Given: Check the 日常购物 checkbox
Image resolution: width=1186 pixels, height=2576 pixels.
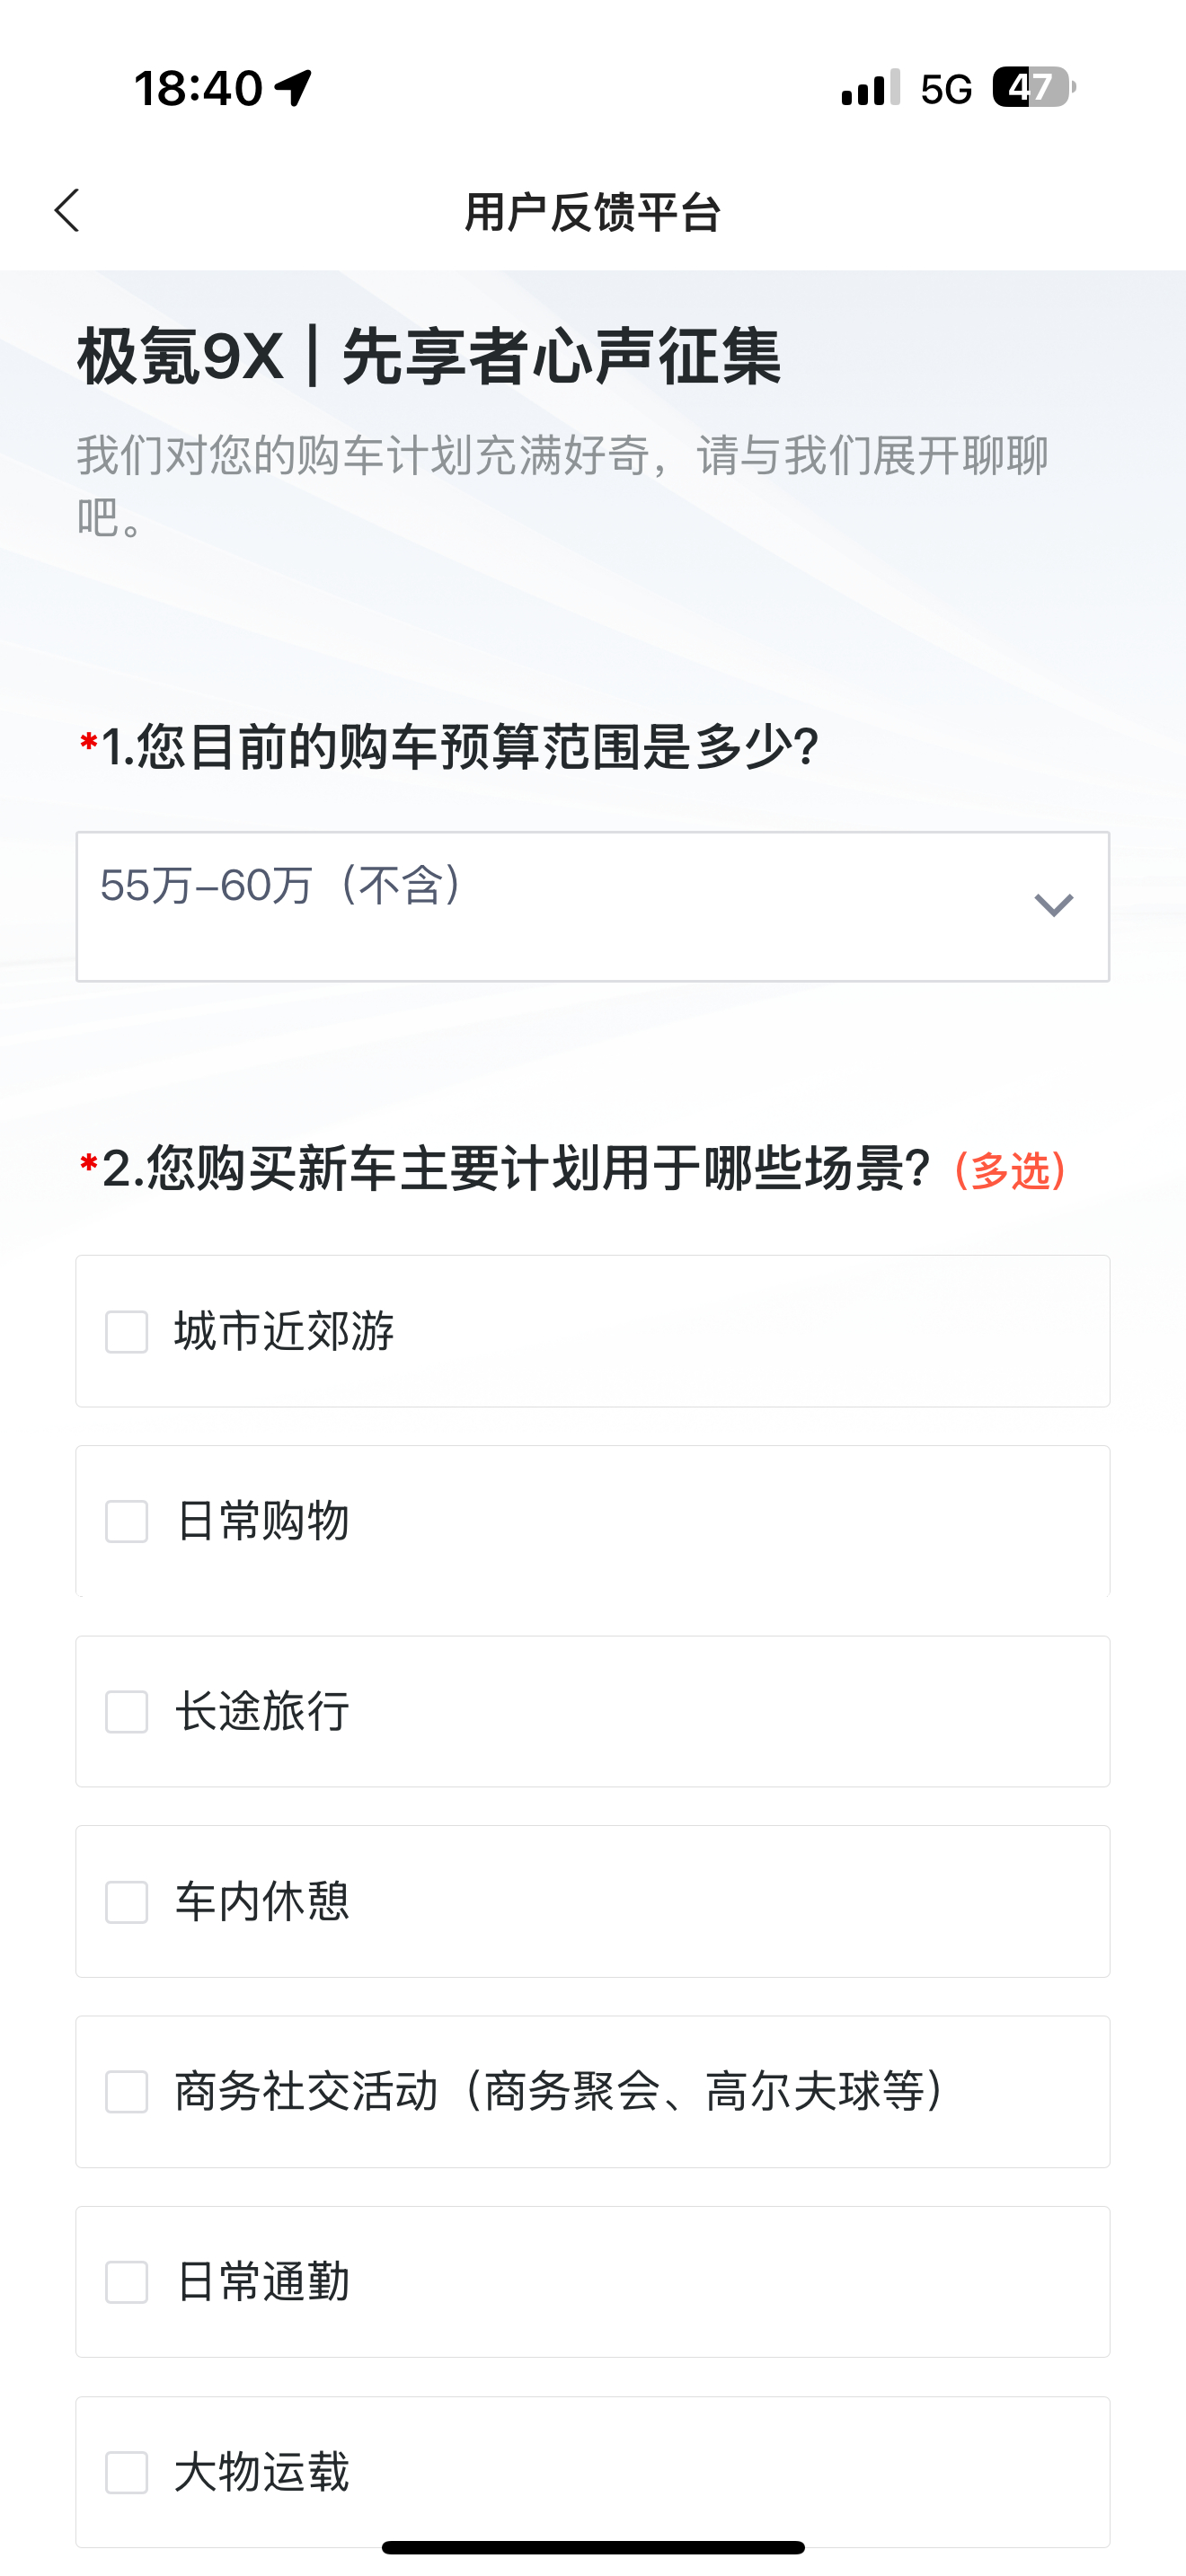Looking at the screenshot, I should click(127, 1522).
